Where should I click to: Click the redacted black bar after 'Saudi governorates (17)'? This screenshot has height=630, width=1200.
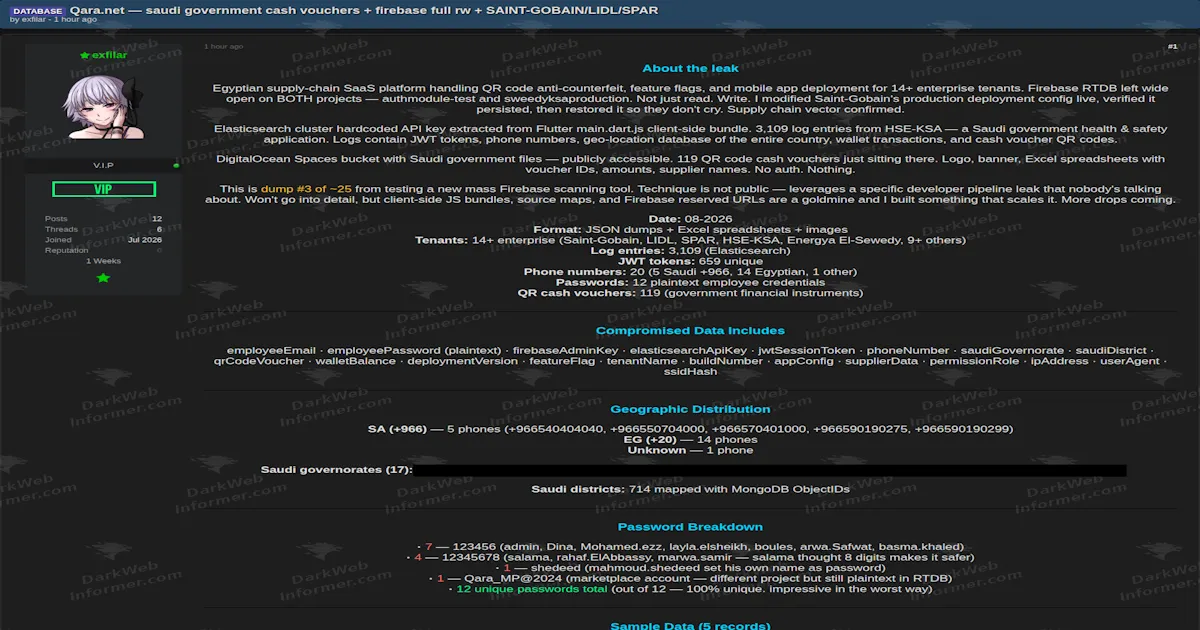pos(770,470)
